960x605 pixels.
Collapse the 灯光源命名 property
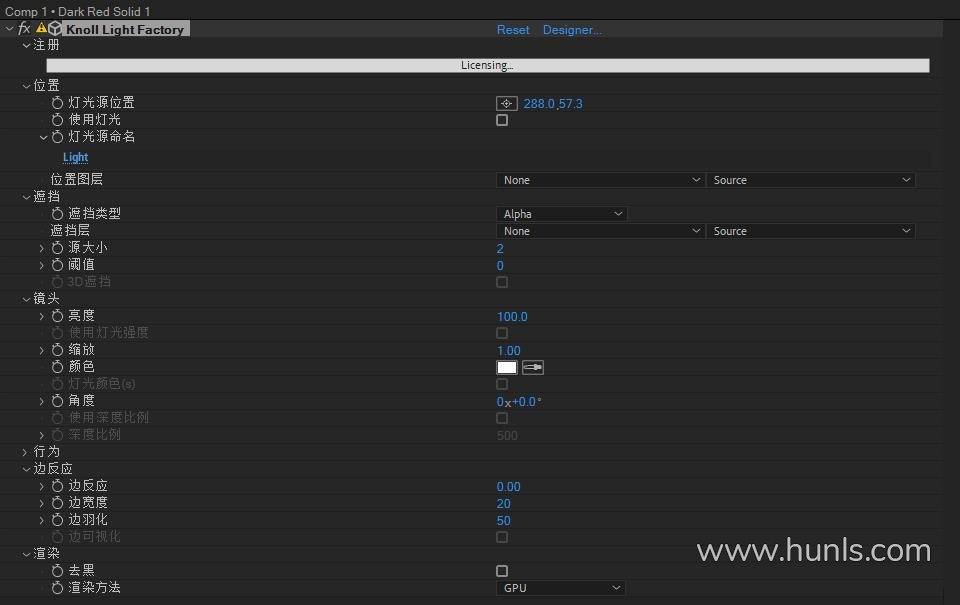tap(43, 137)
